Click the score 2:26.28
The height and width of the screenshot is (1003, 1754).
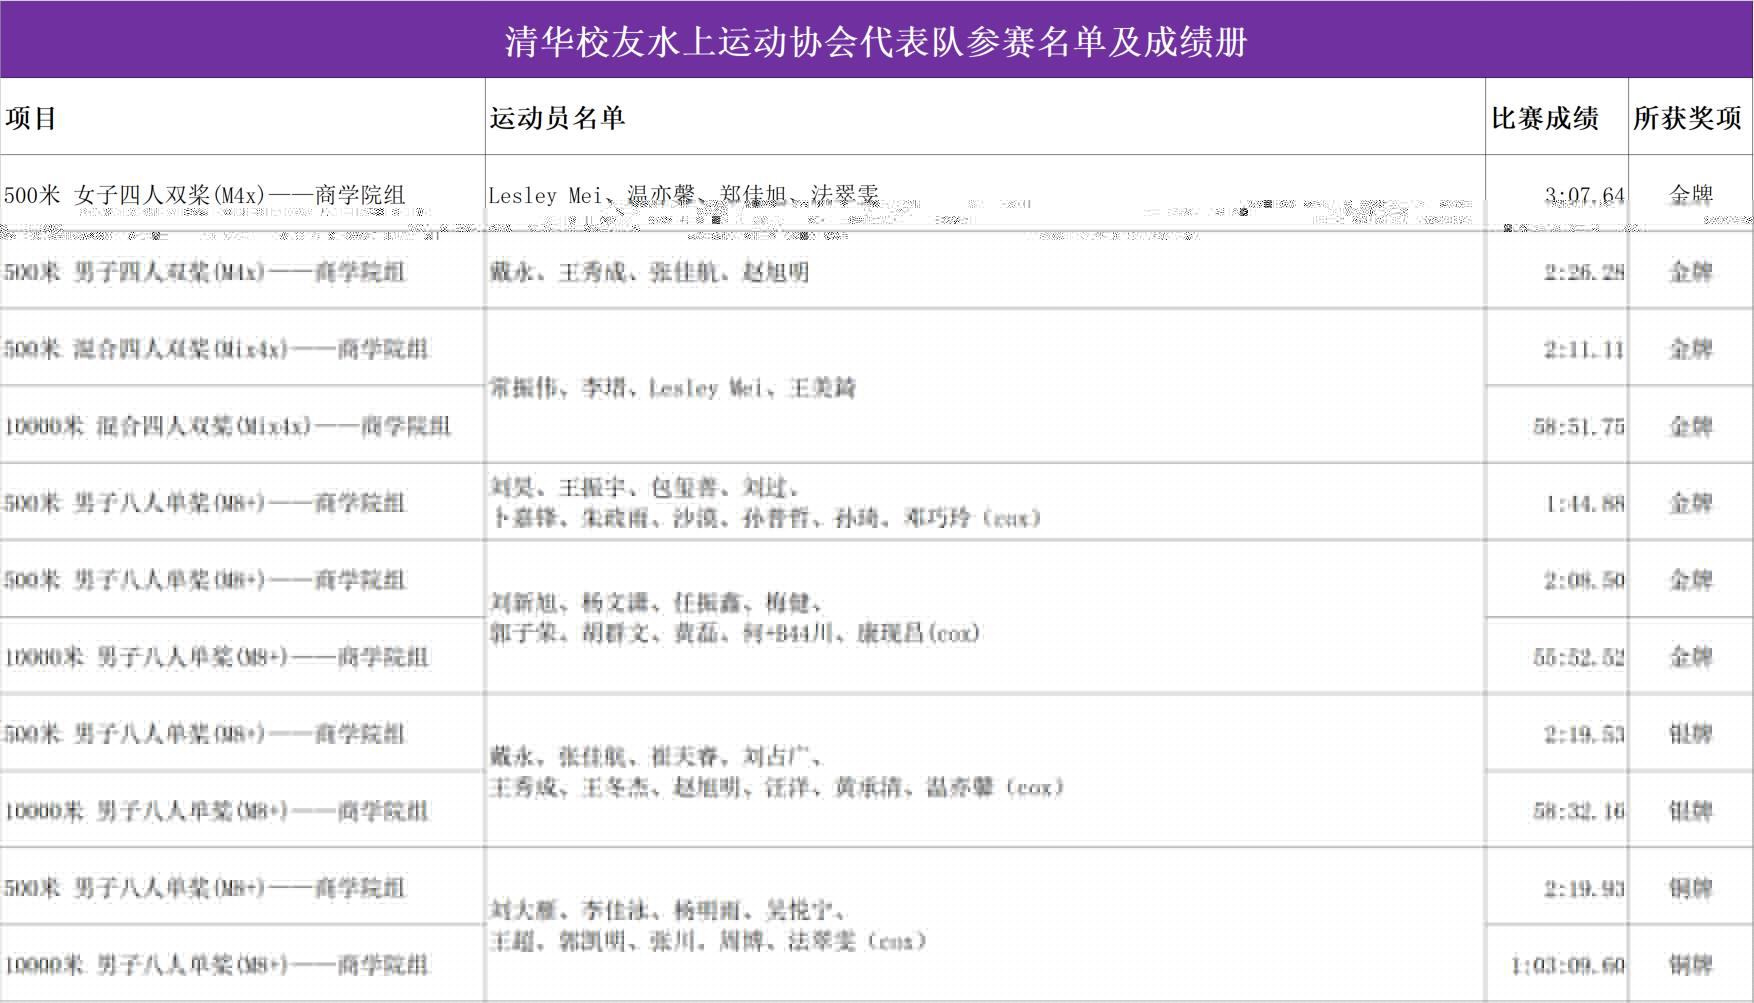1584,272
